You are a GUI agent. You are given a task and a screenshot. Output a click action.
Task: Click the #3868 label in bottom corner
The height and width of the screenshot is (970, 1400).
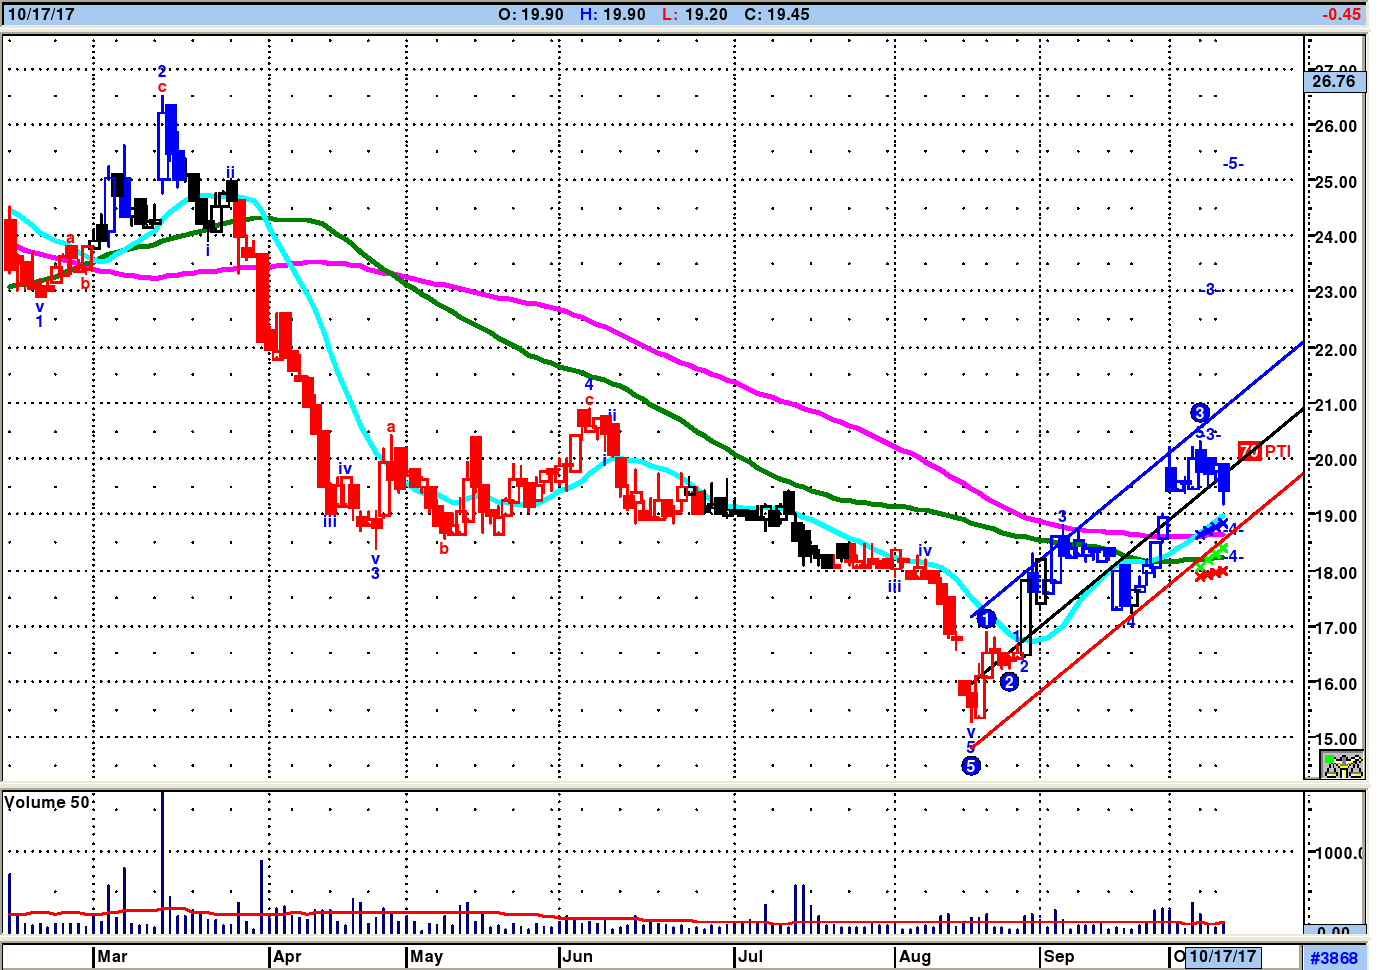tap(1334, 958)
